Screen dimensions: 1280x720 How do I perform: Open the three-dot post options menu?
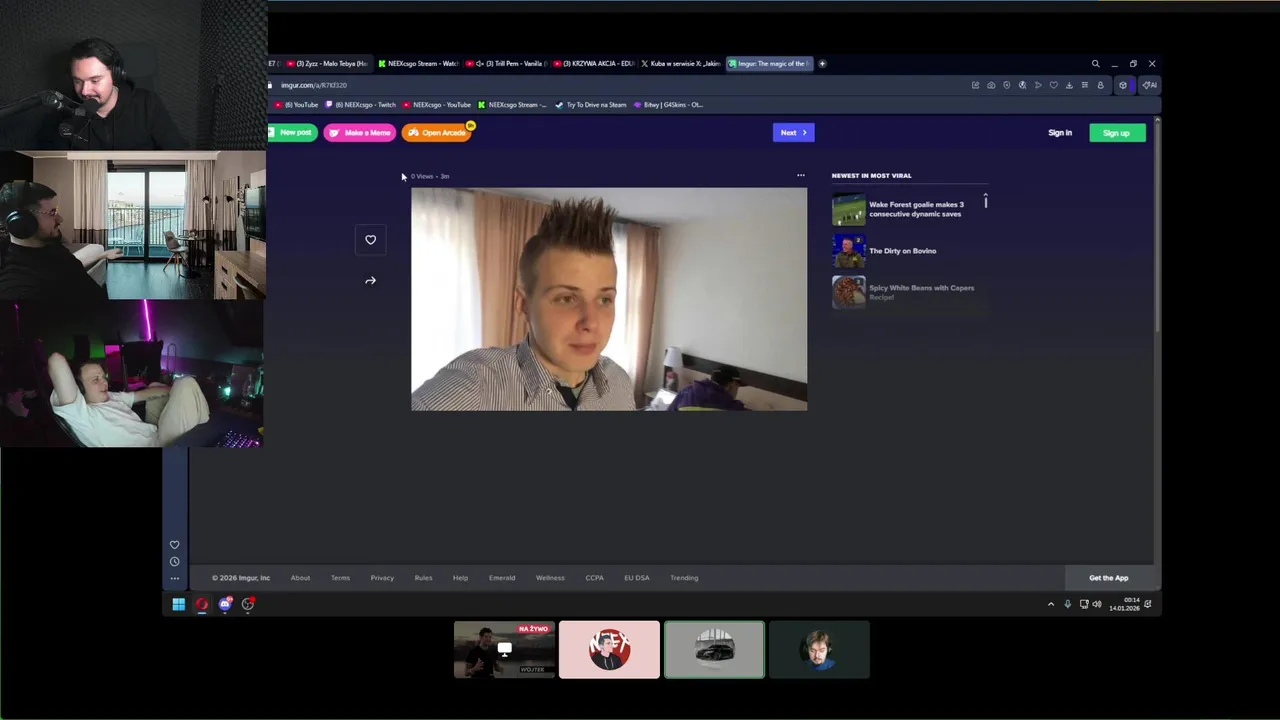(x=801, y=175)
